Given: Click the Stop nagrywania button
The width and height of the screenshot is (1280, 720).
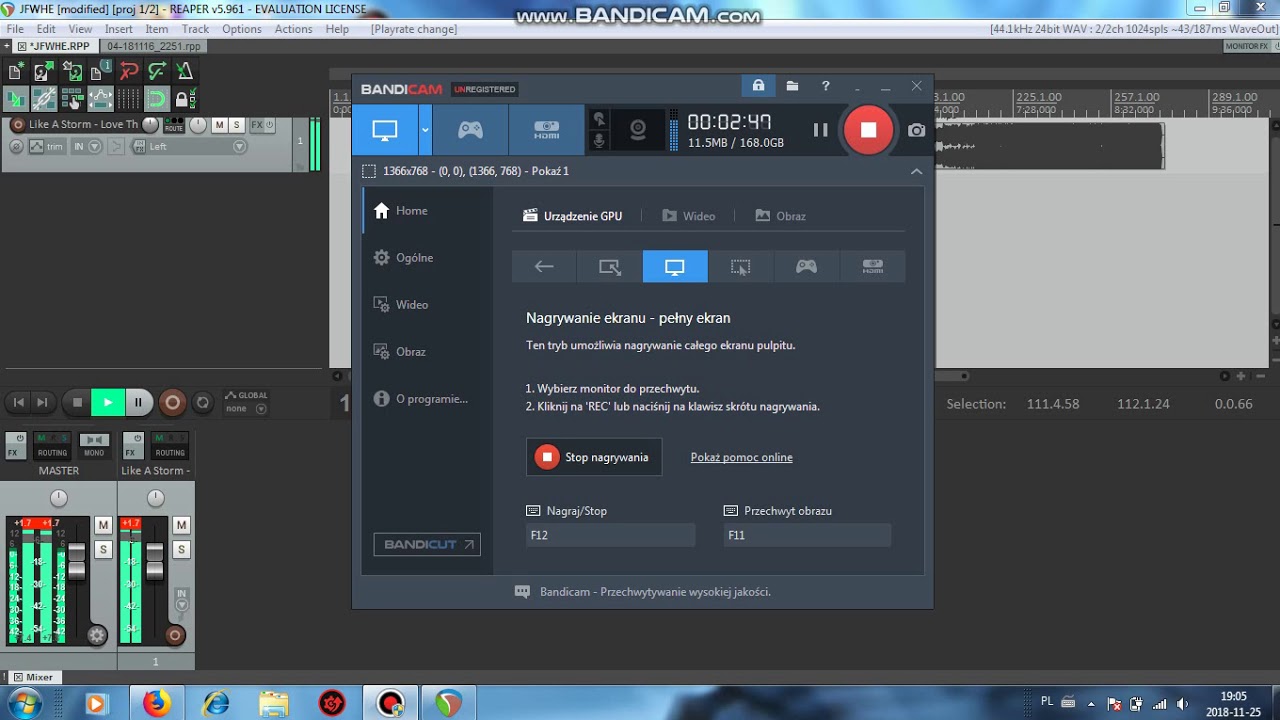Looking at the screenshot, I should [x=594, y=457].
